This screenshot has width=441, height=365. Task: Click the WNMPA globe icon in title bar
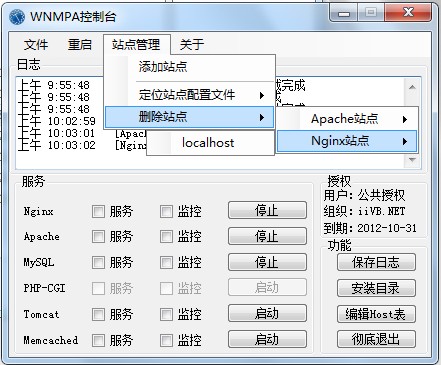click(x=17, y=16)
